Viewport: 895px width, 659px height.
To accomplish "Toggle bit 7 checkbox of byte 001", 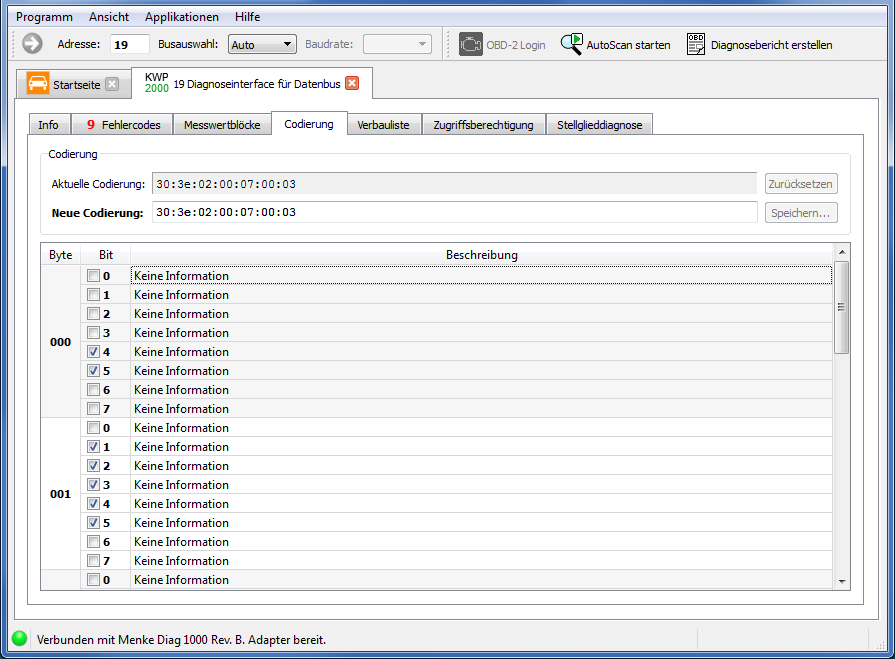I will coord(93,561).
